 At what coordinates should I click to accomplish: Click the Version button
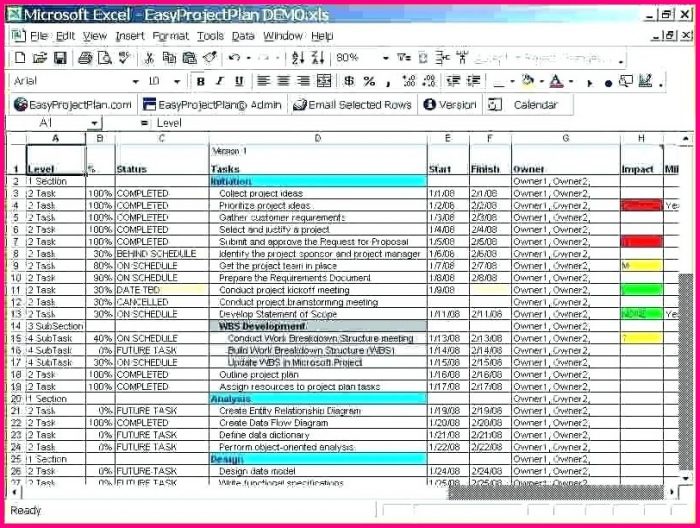click(x=450, y=105)
